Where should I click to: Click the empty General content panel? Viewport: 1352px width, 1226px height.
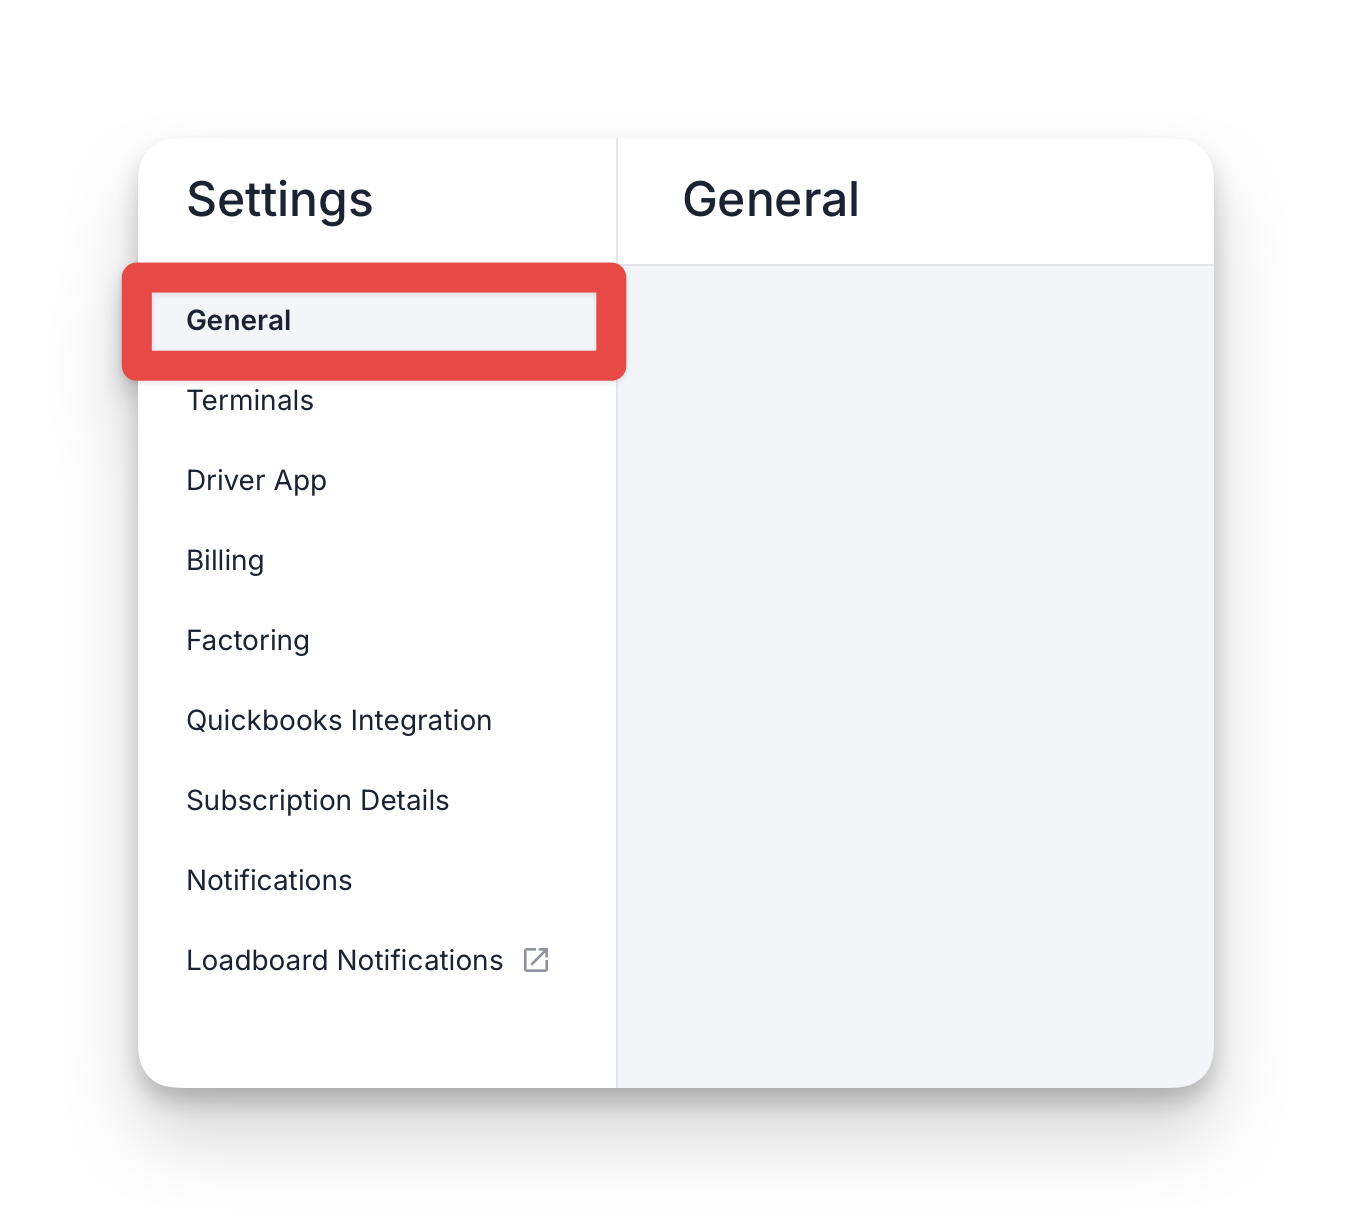pyautogui.click(x=916, y=676)
